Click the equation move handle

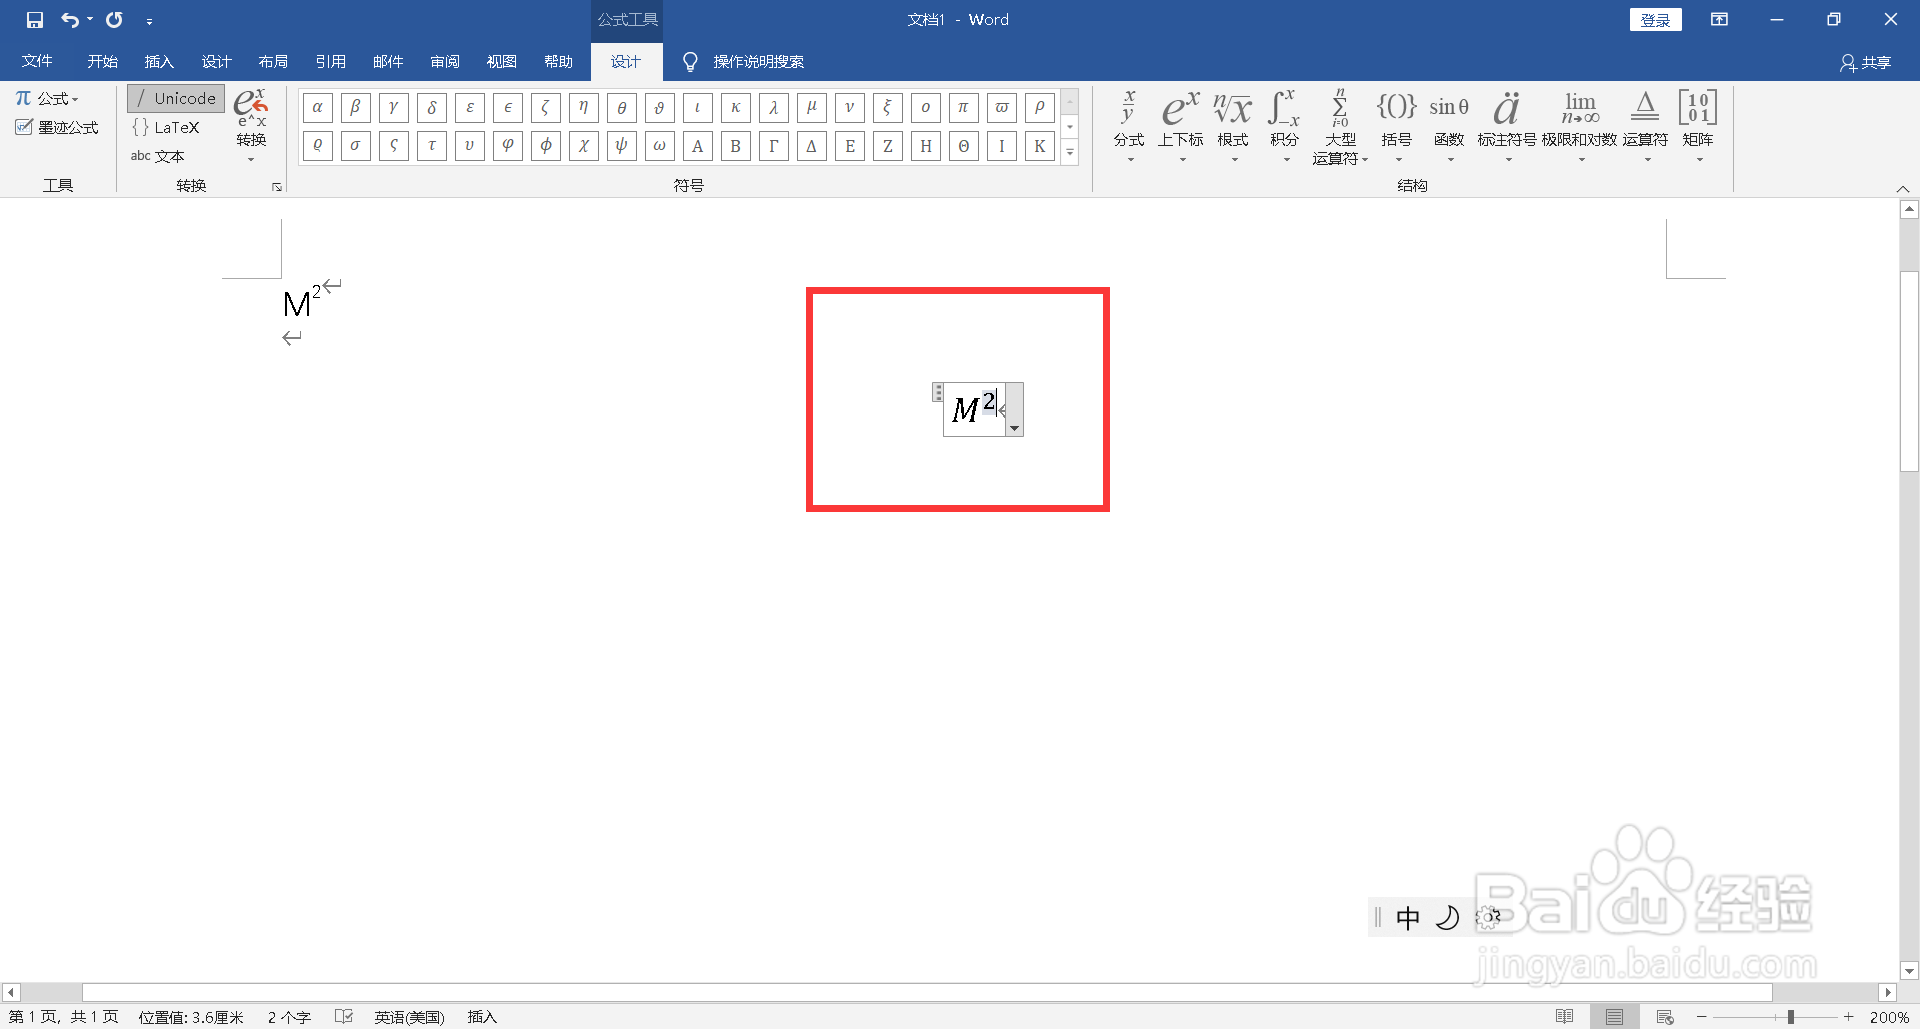pyautogui.click(x=938, y=392)
